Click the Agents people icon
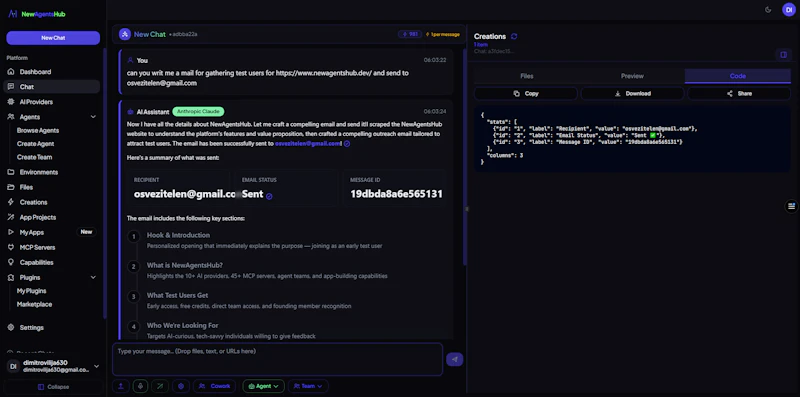This screenshot has width=800, height=397. pos(11,117)
